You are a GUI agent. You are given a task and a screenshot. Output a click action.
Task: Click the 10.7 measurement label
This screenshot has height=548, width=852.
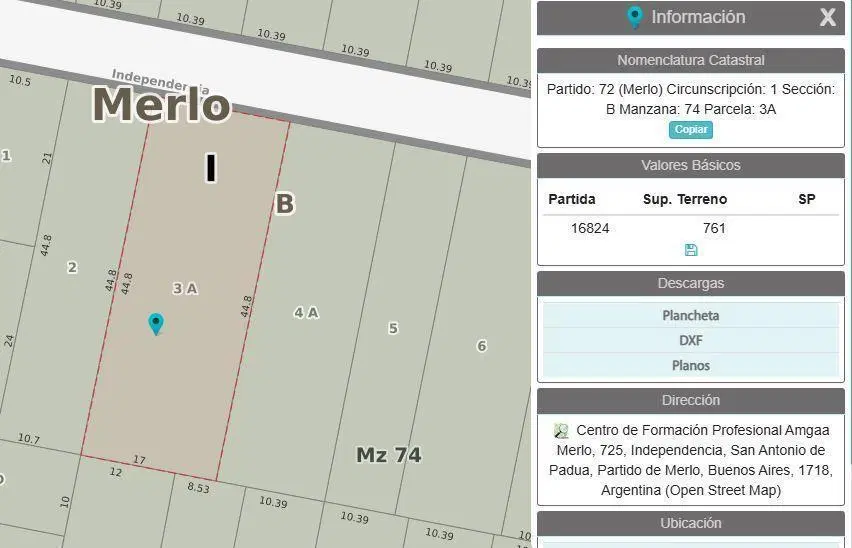(x=29, y=438)
